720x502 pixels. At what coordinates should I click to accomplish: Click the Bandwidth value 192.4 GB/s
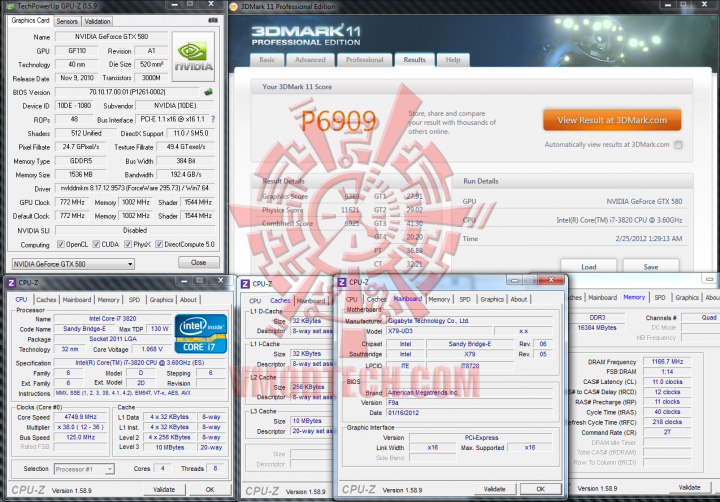(186, 175)
